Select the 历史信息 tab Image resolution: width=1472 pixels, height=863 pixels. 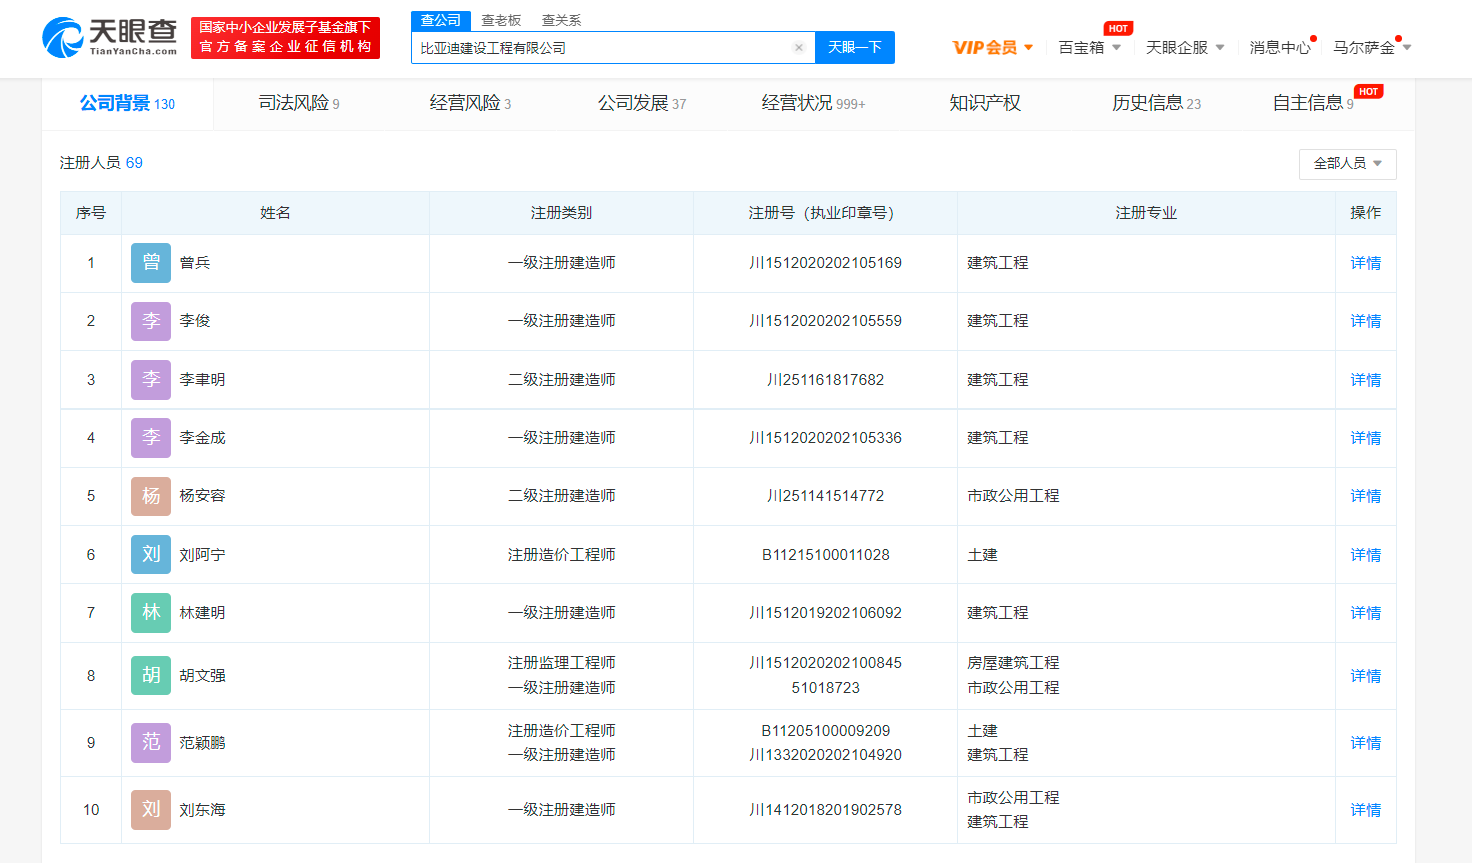click(1157, 104)
